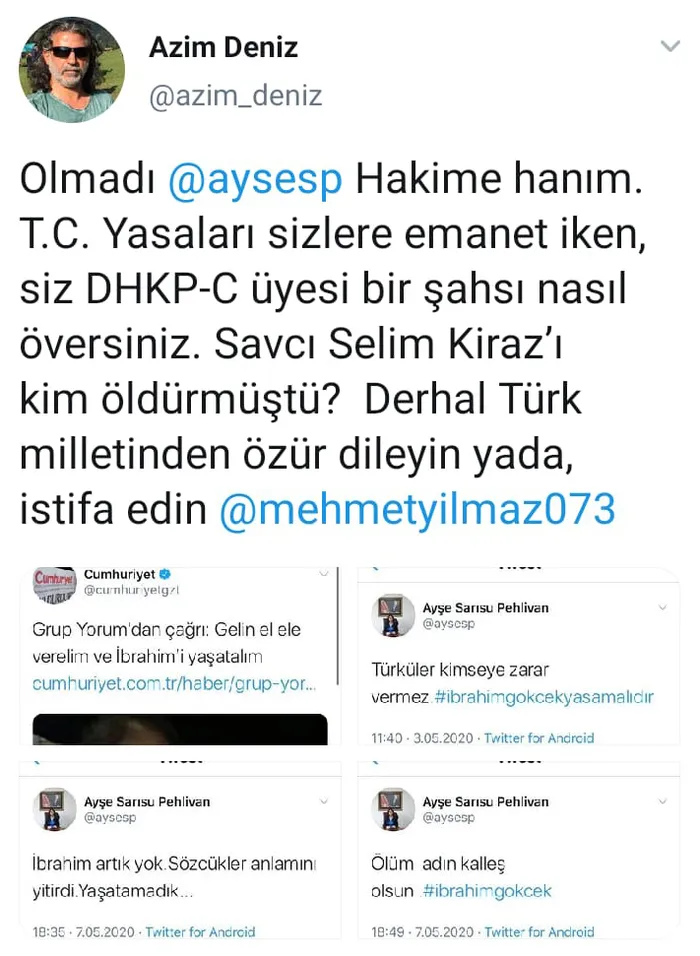The width and height of the screenshot is (700, 956).
Task: Open the @mehmetyilmaz073 mention link
Action: pos(417,509)
